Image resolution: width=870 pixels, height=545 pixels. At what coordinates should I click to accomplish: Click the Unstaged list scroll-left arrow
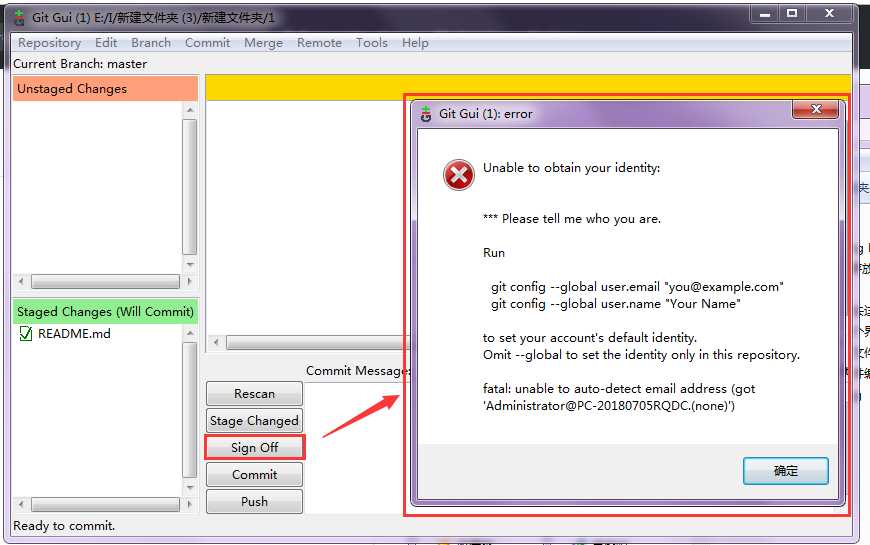pos(21,281)
